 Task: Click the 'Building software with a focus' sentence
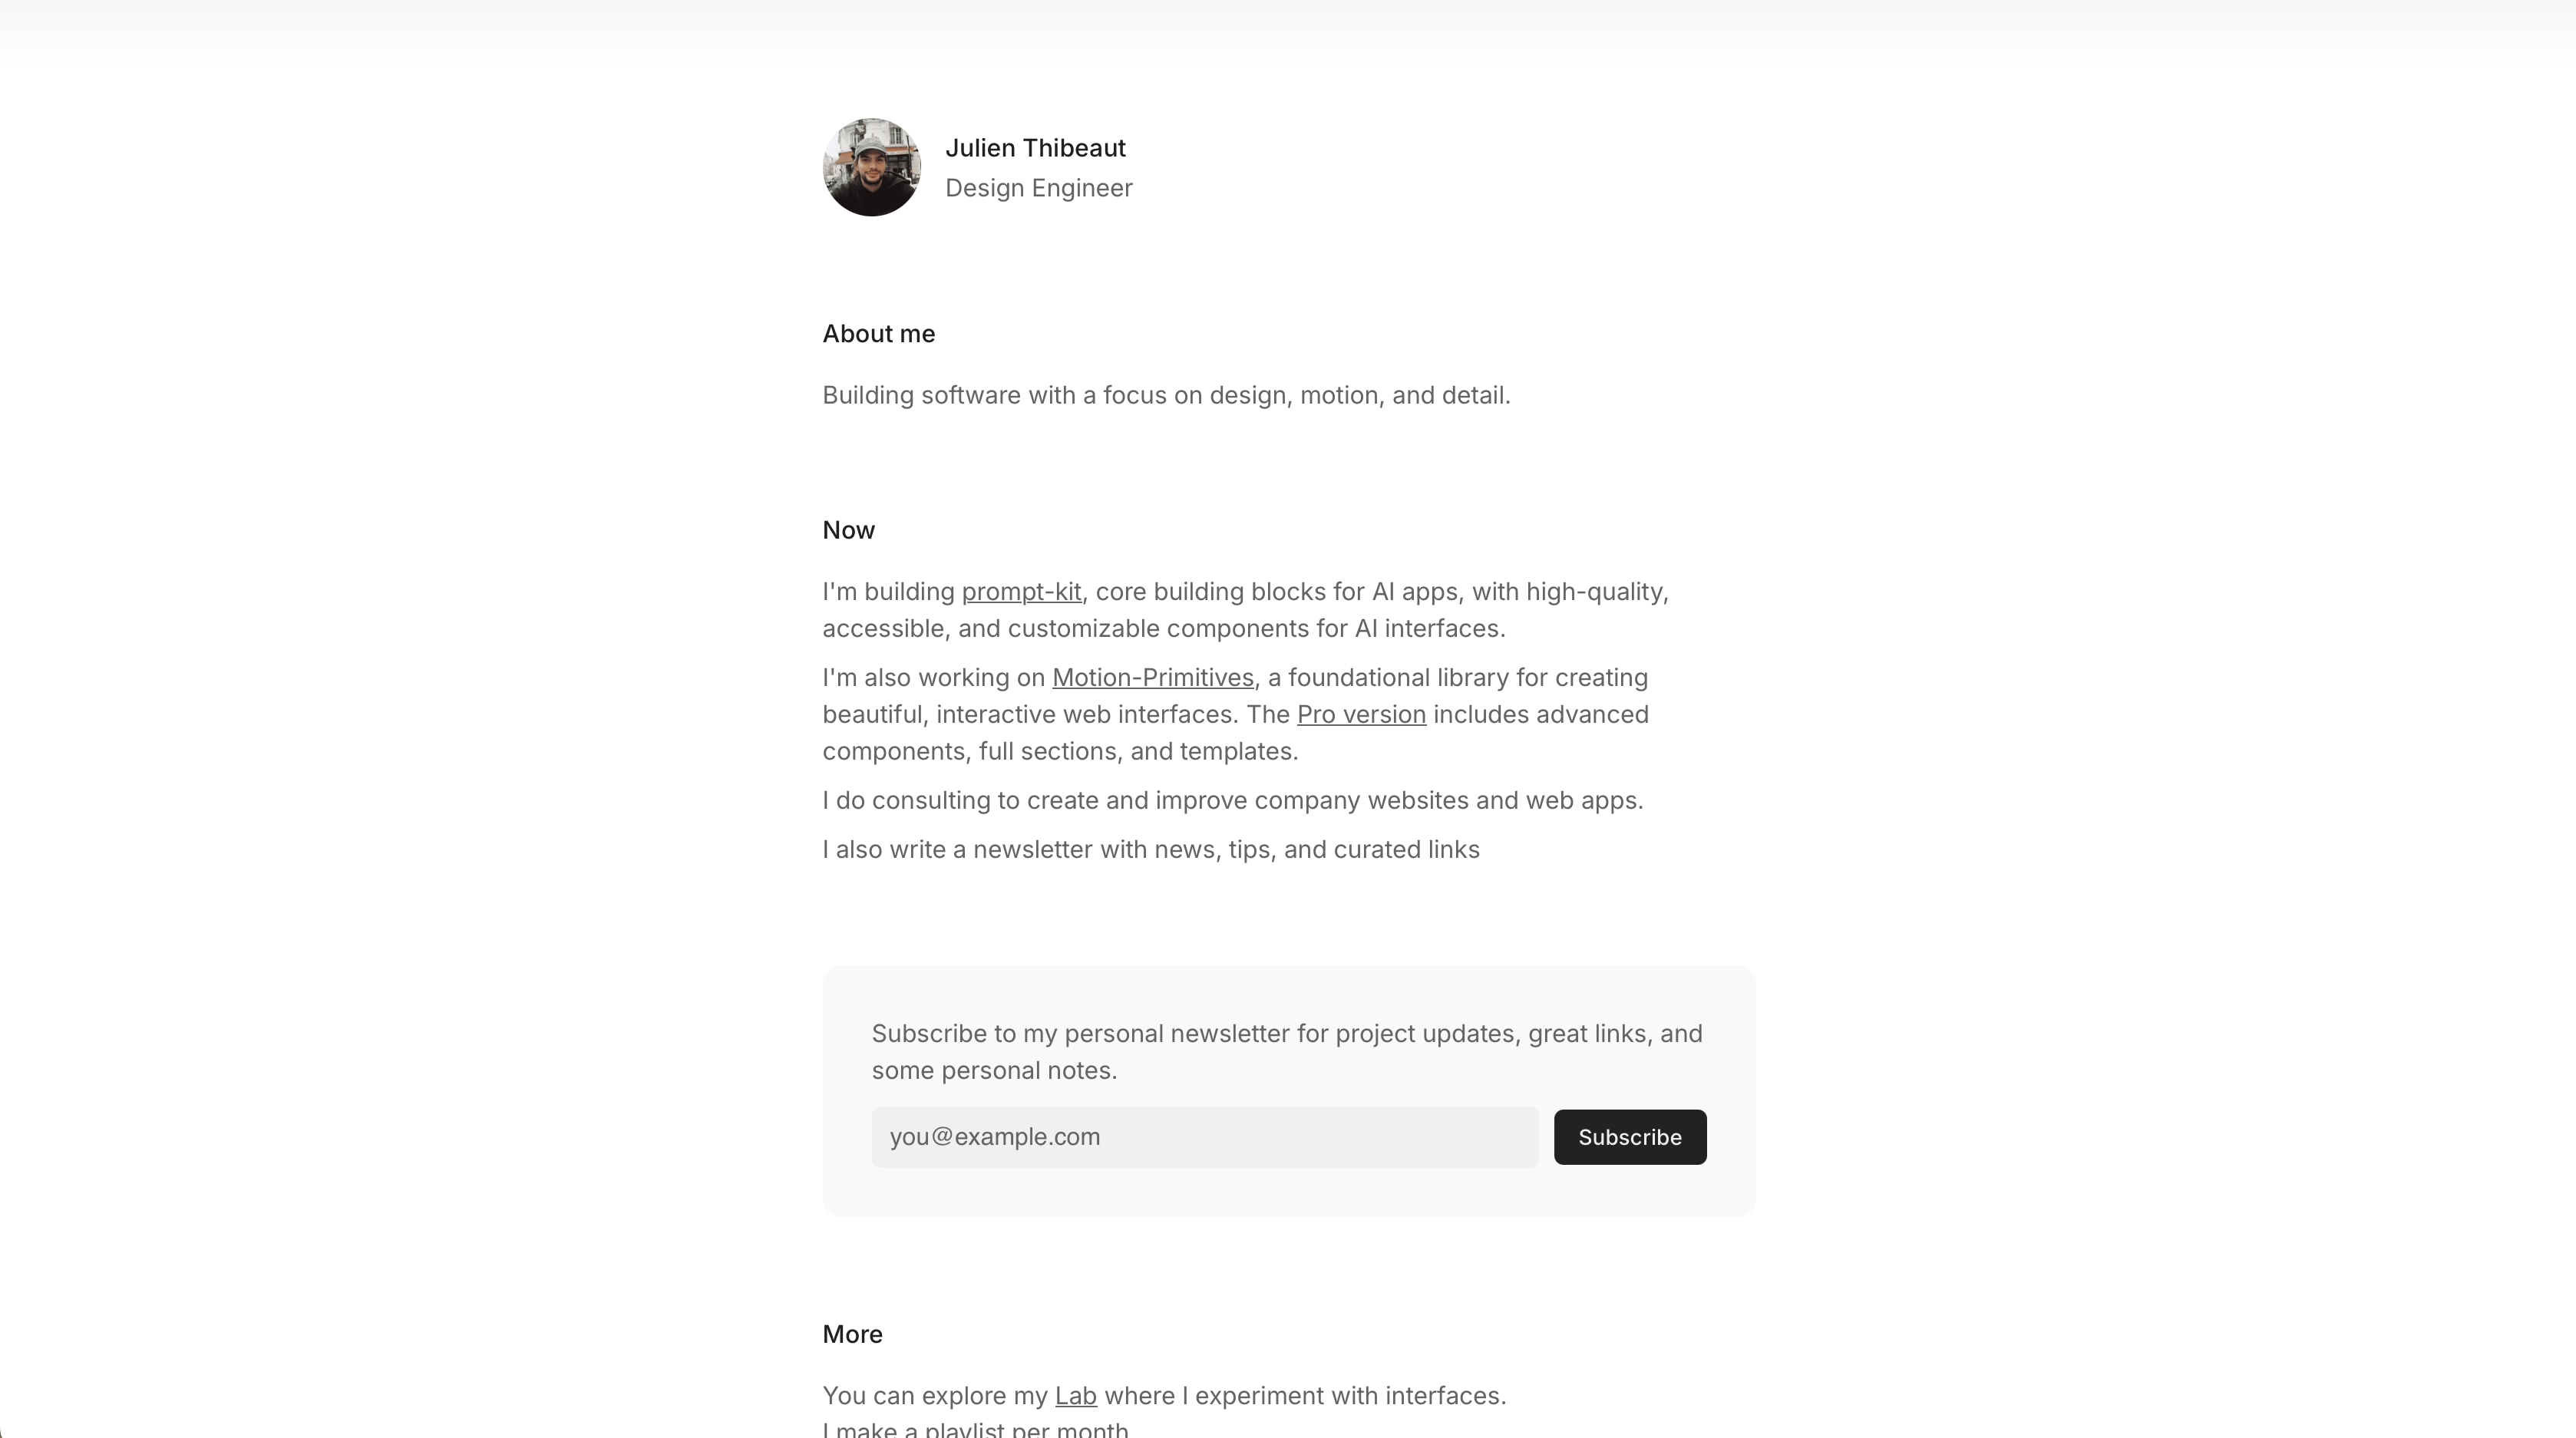(x=1166, y=396)
